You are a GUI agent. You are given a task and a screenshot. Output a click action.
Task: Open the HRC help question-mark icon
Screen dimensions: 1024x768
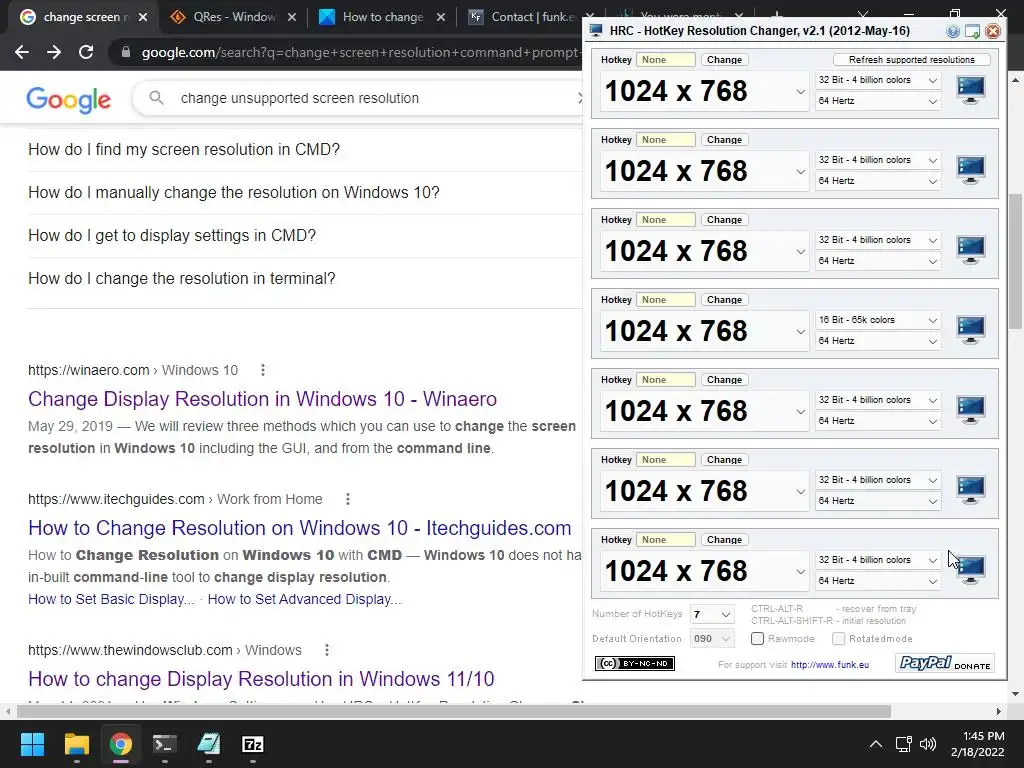click(x=952, y=31)
